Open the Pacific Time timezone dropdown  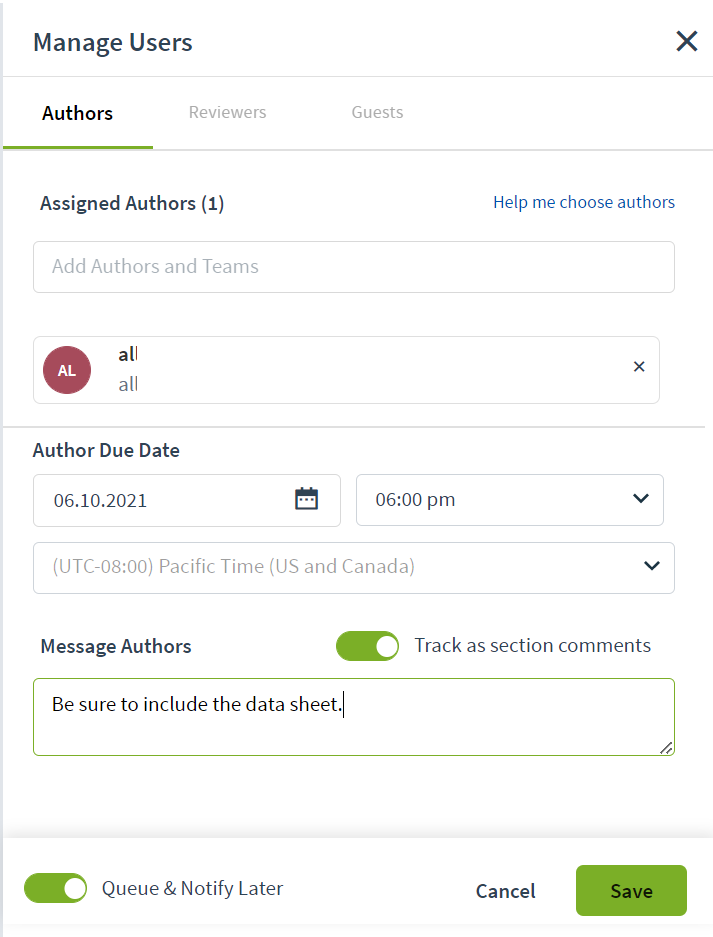coord(354,568)
